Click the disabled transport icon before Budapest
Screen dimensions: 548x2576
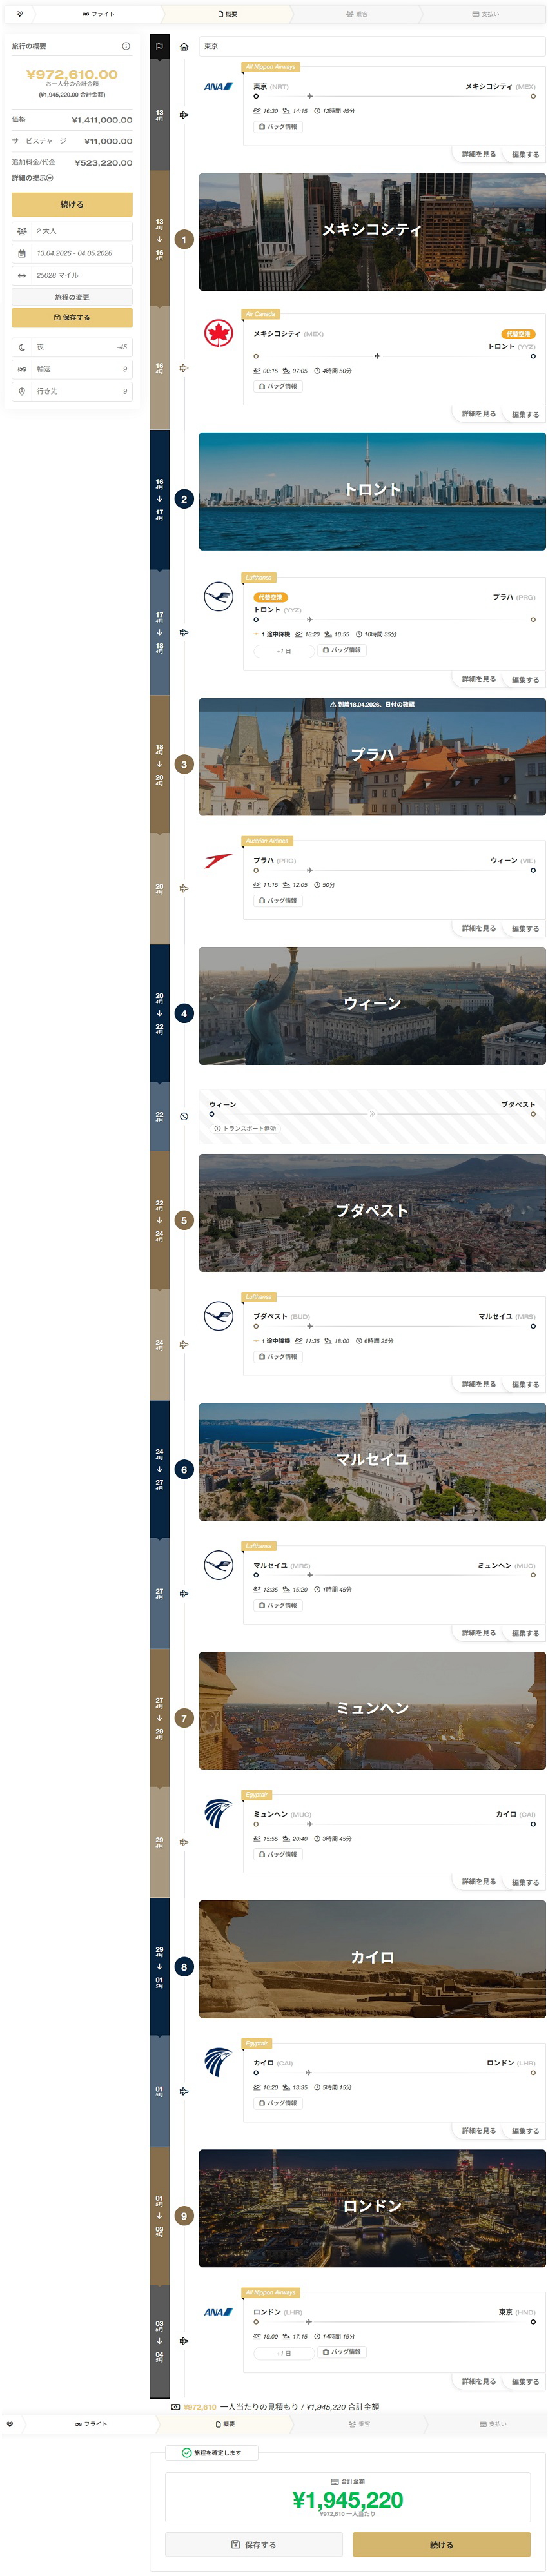(184, 1116)
